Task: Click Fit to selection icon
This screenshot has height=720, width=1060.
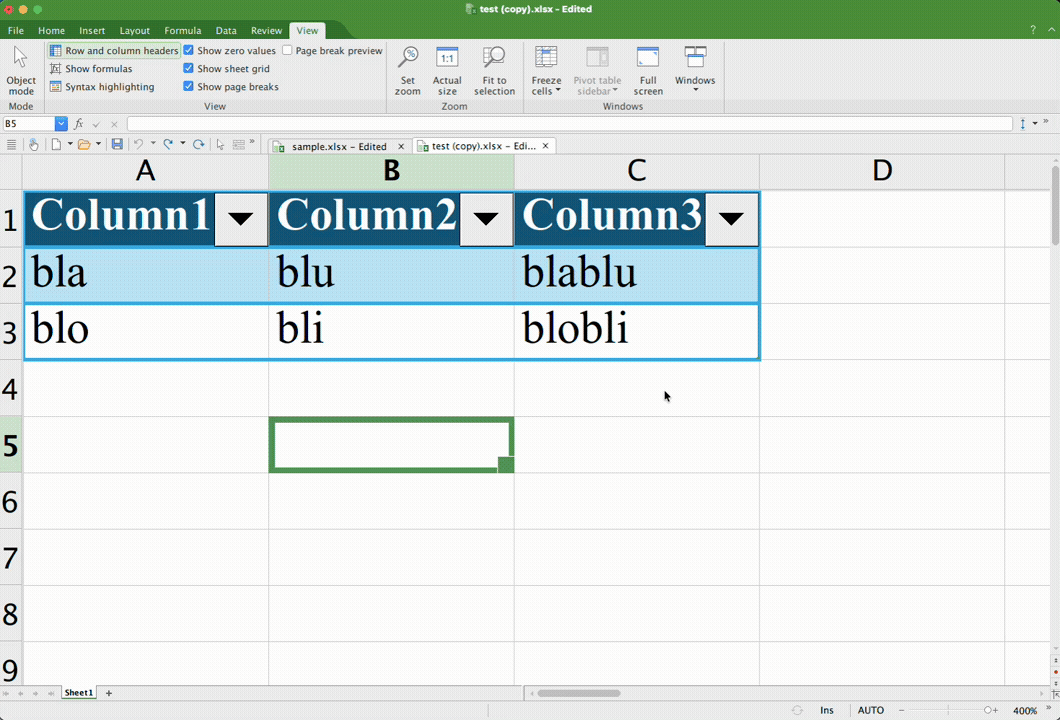Action: [494, 70]
